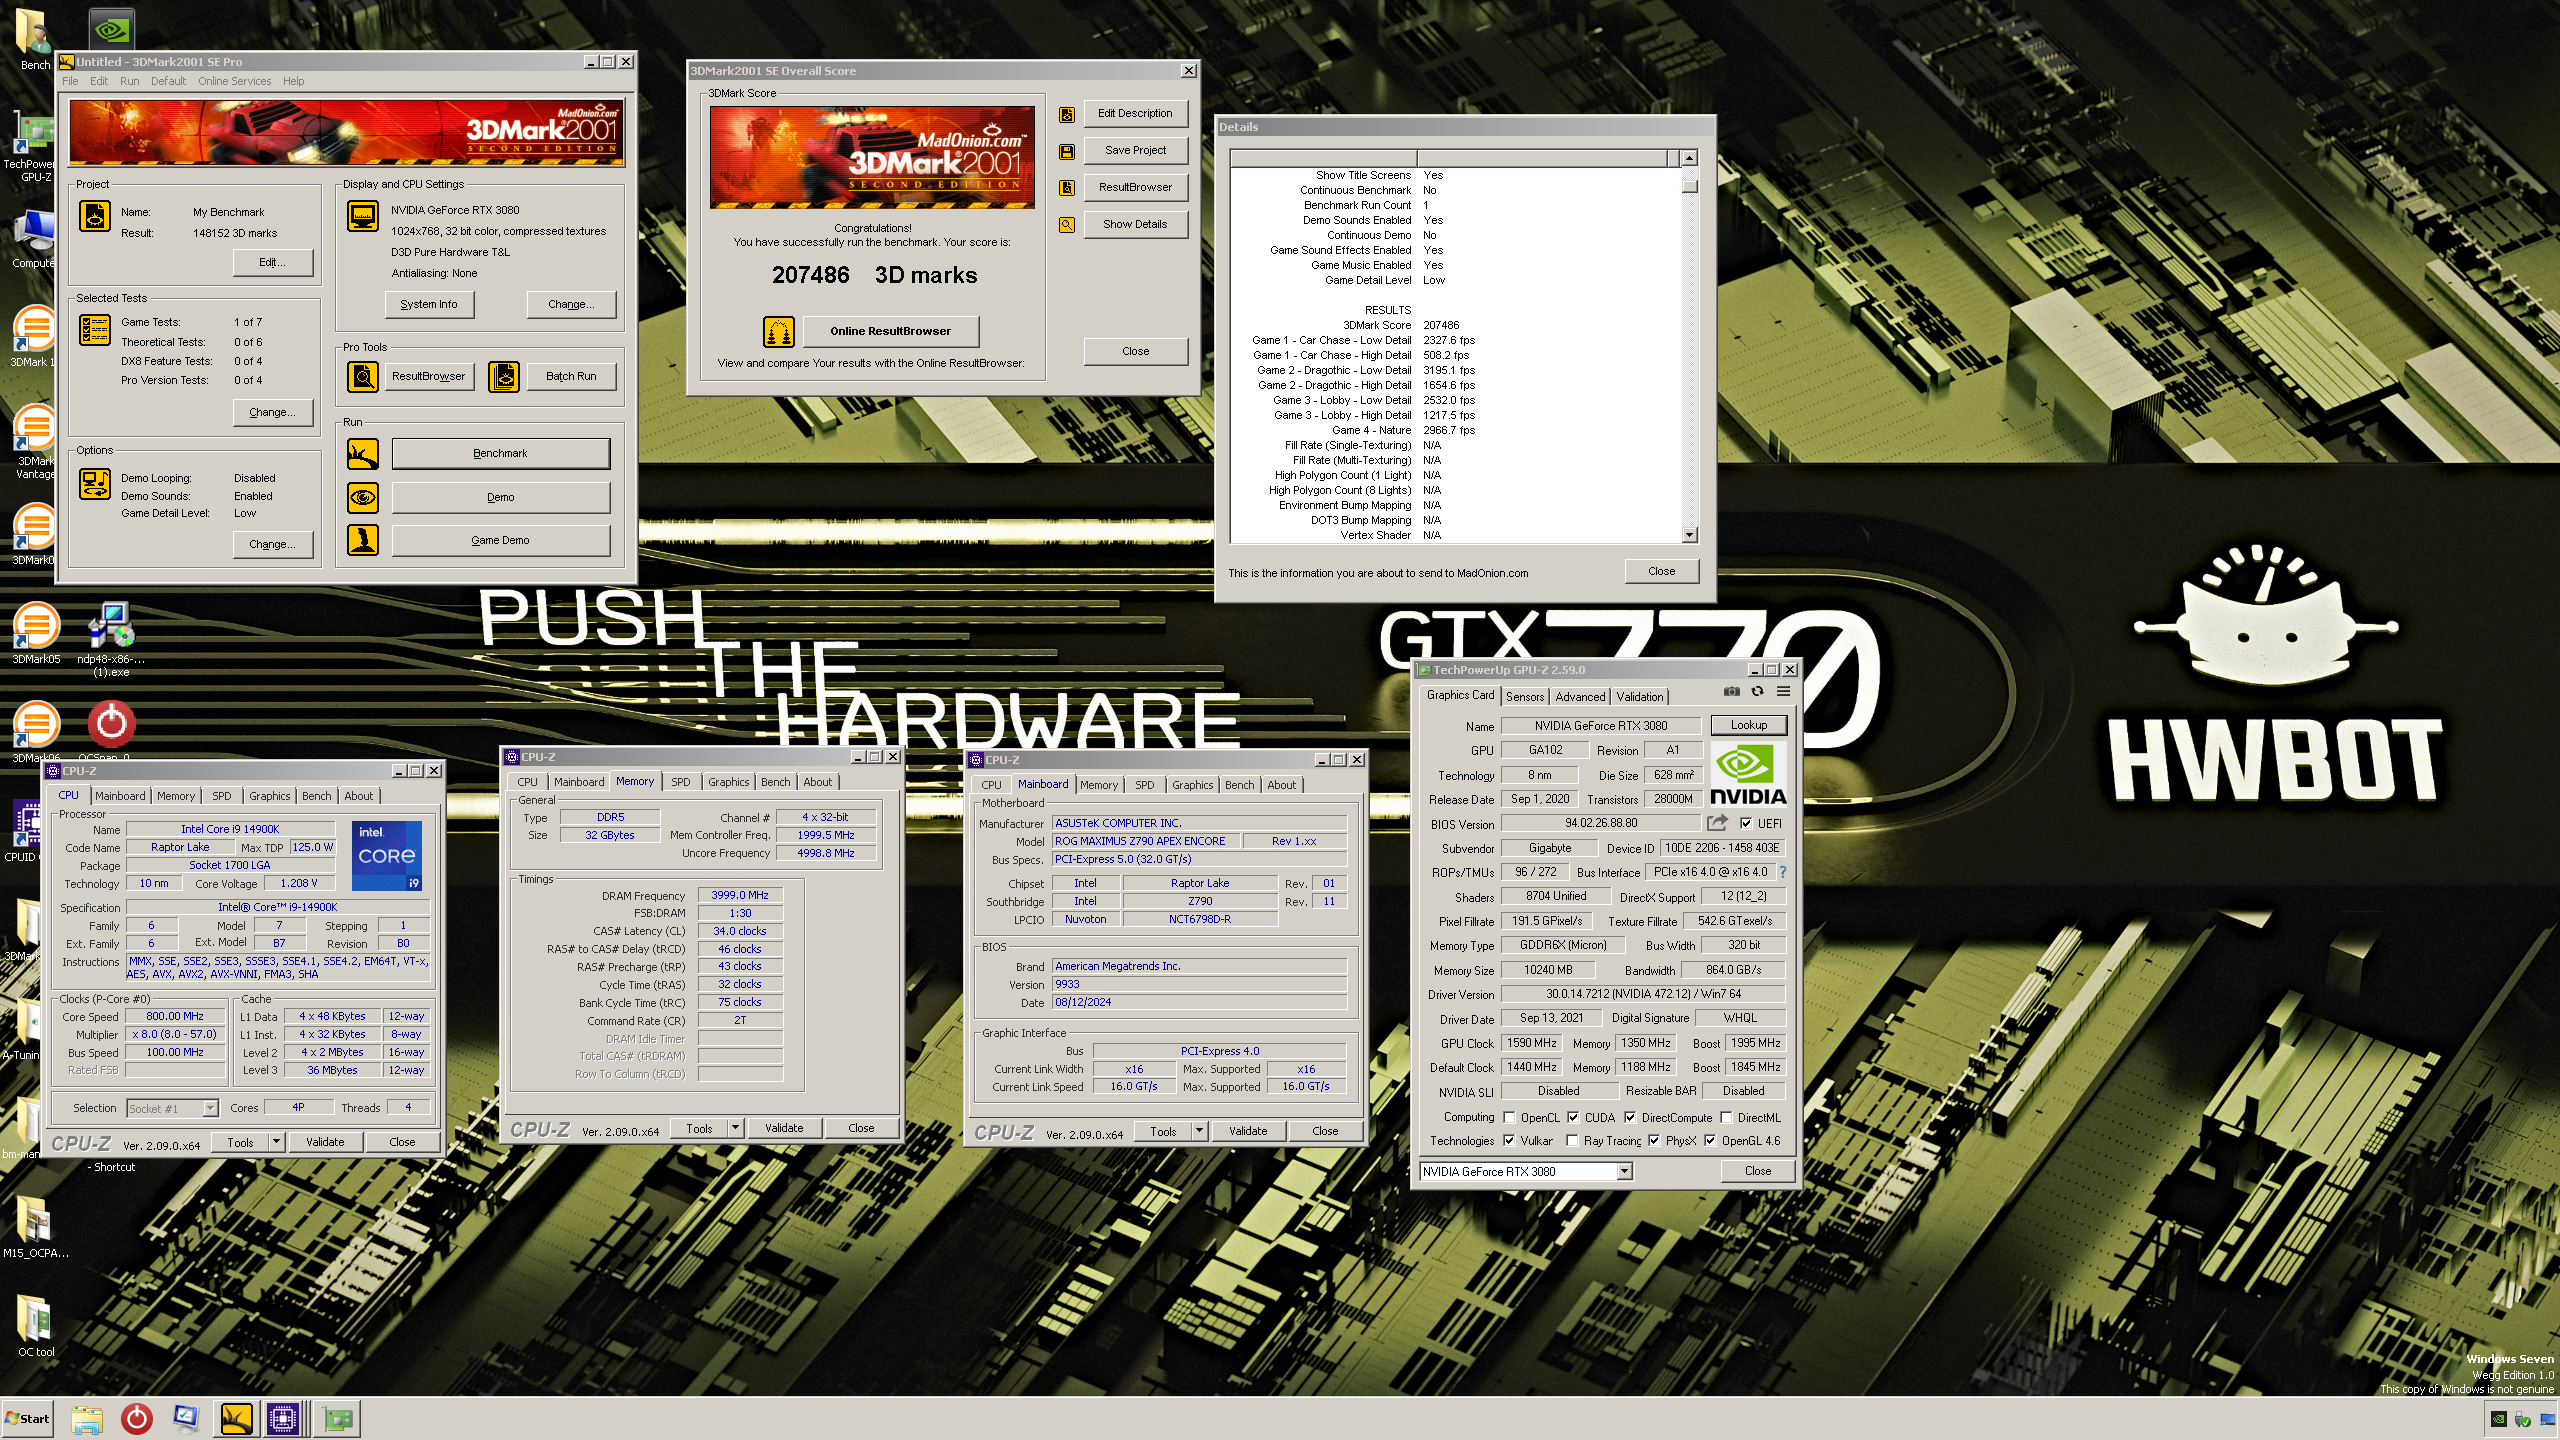Screen dimensions: 2560x1440
Task: Click the Bus Interface question mark icon
Action: point(1783,872)
